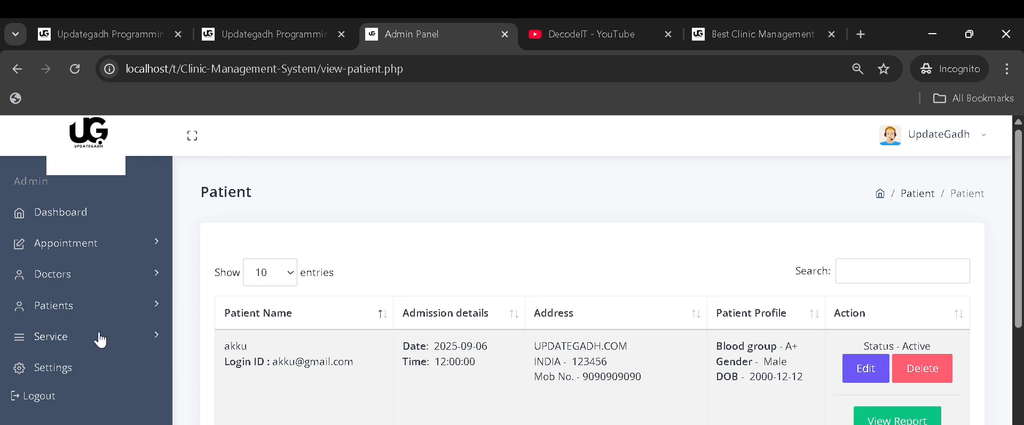Click the first Patient breadcrumb link

[917, 193]
